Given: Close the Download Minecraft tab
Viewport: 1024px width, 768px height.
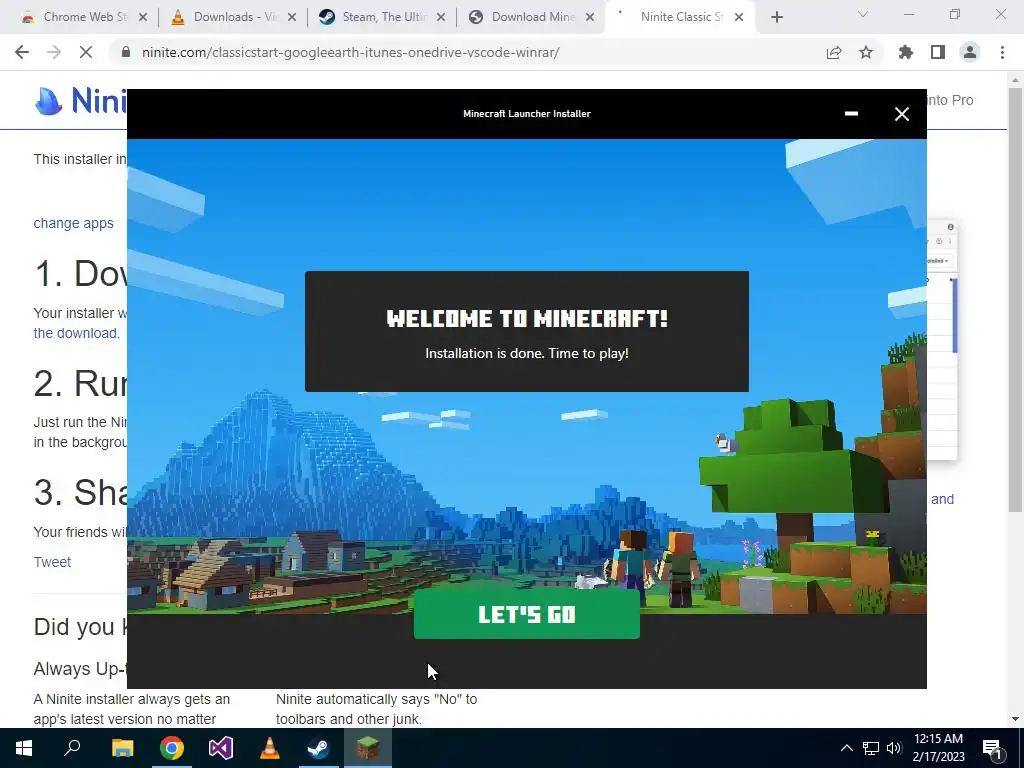Looking at the screenshot, I should [590, 18].
